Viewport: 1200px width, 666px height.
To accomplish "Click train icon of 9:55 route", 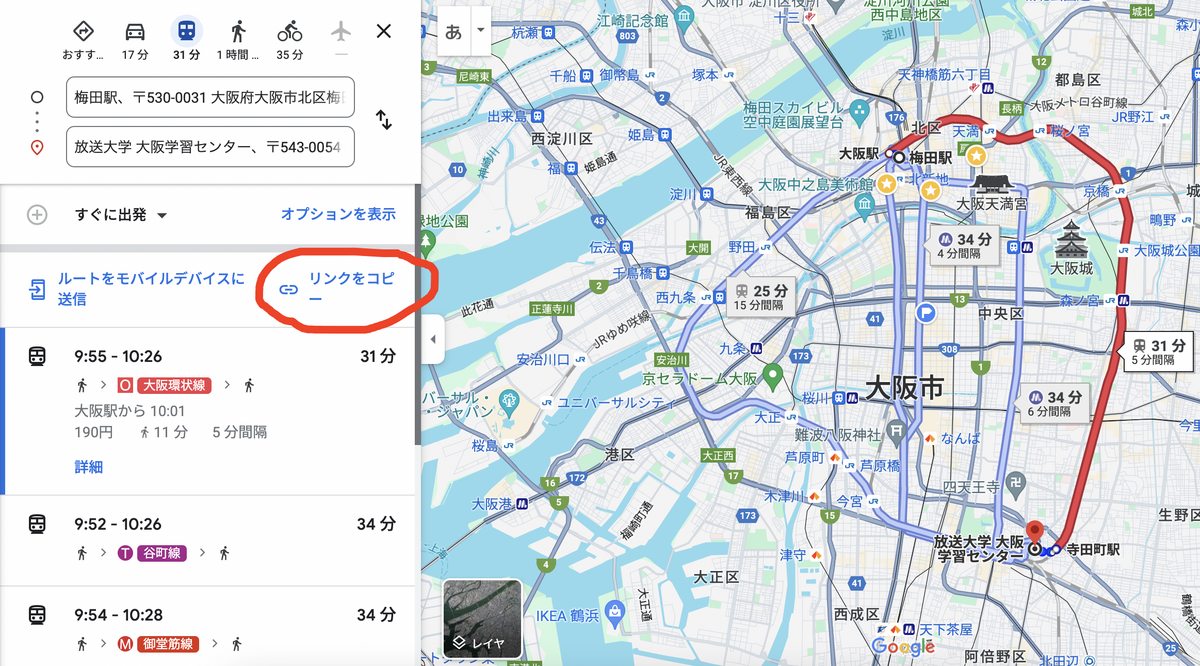I will click(x=37, y=356).
